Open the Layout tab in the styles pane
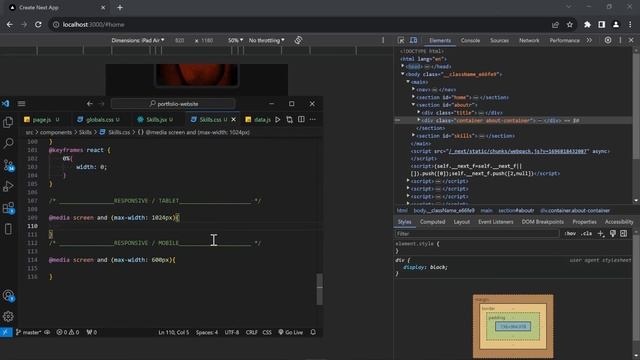This screenshot has height=360, width=640. coord(462,222)
